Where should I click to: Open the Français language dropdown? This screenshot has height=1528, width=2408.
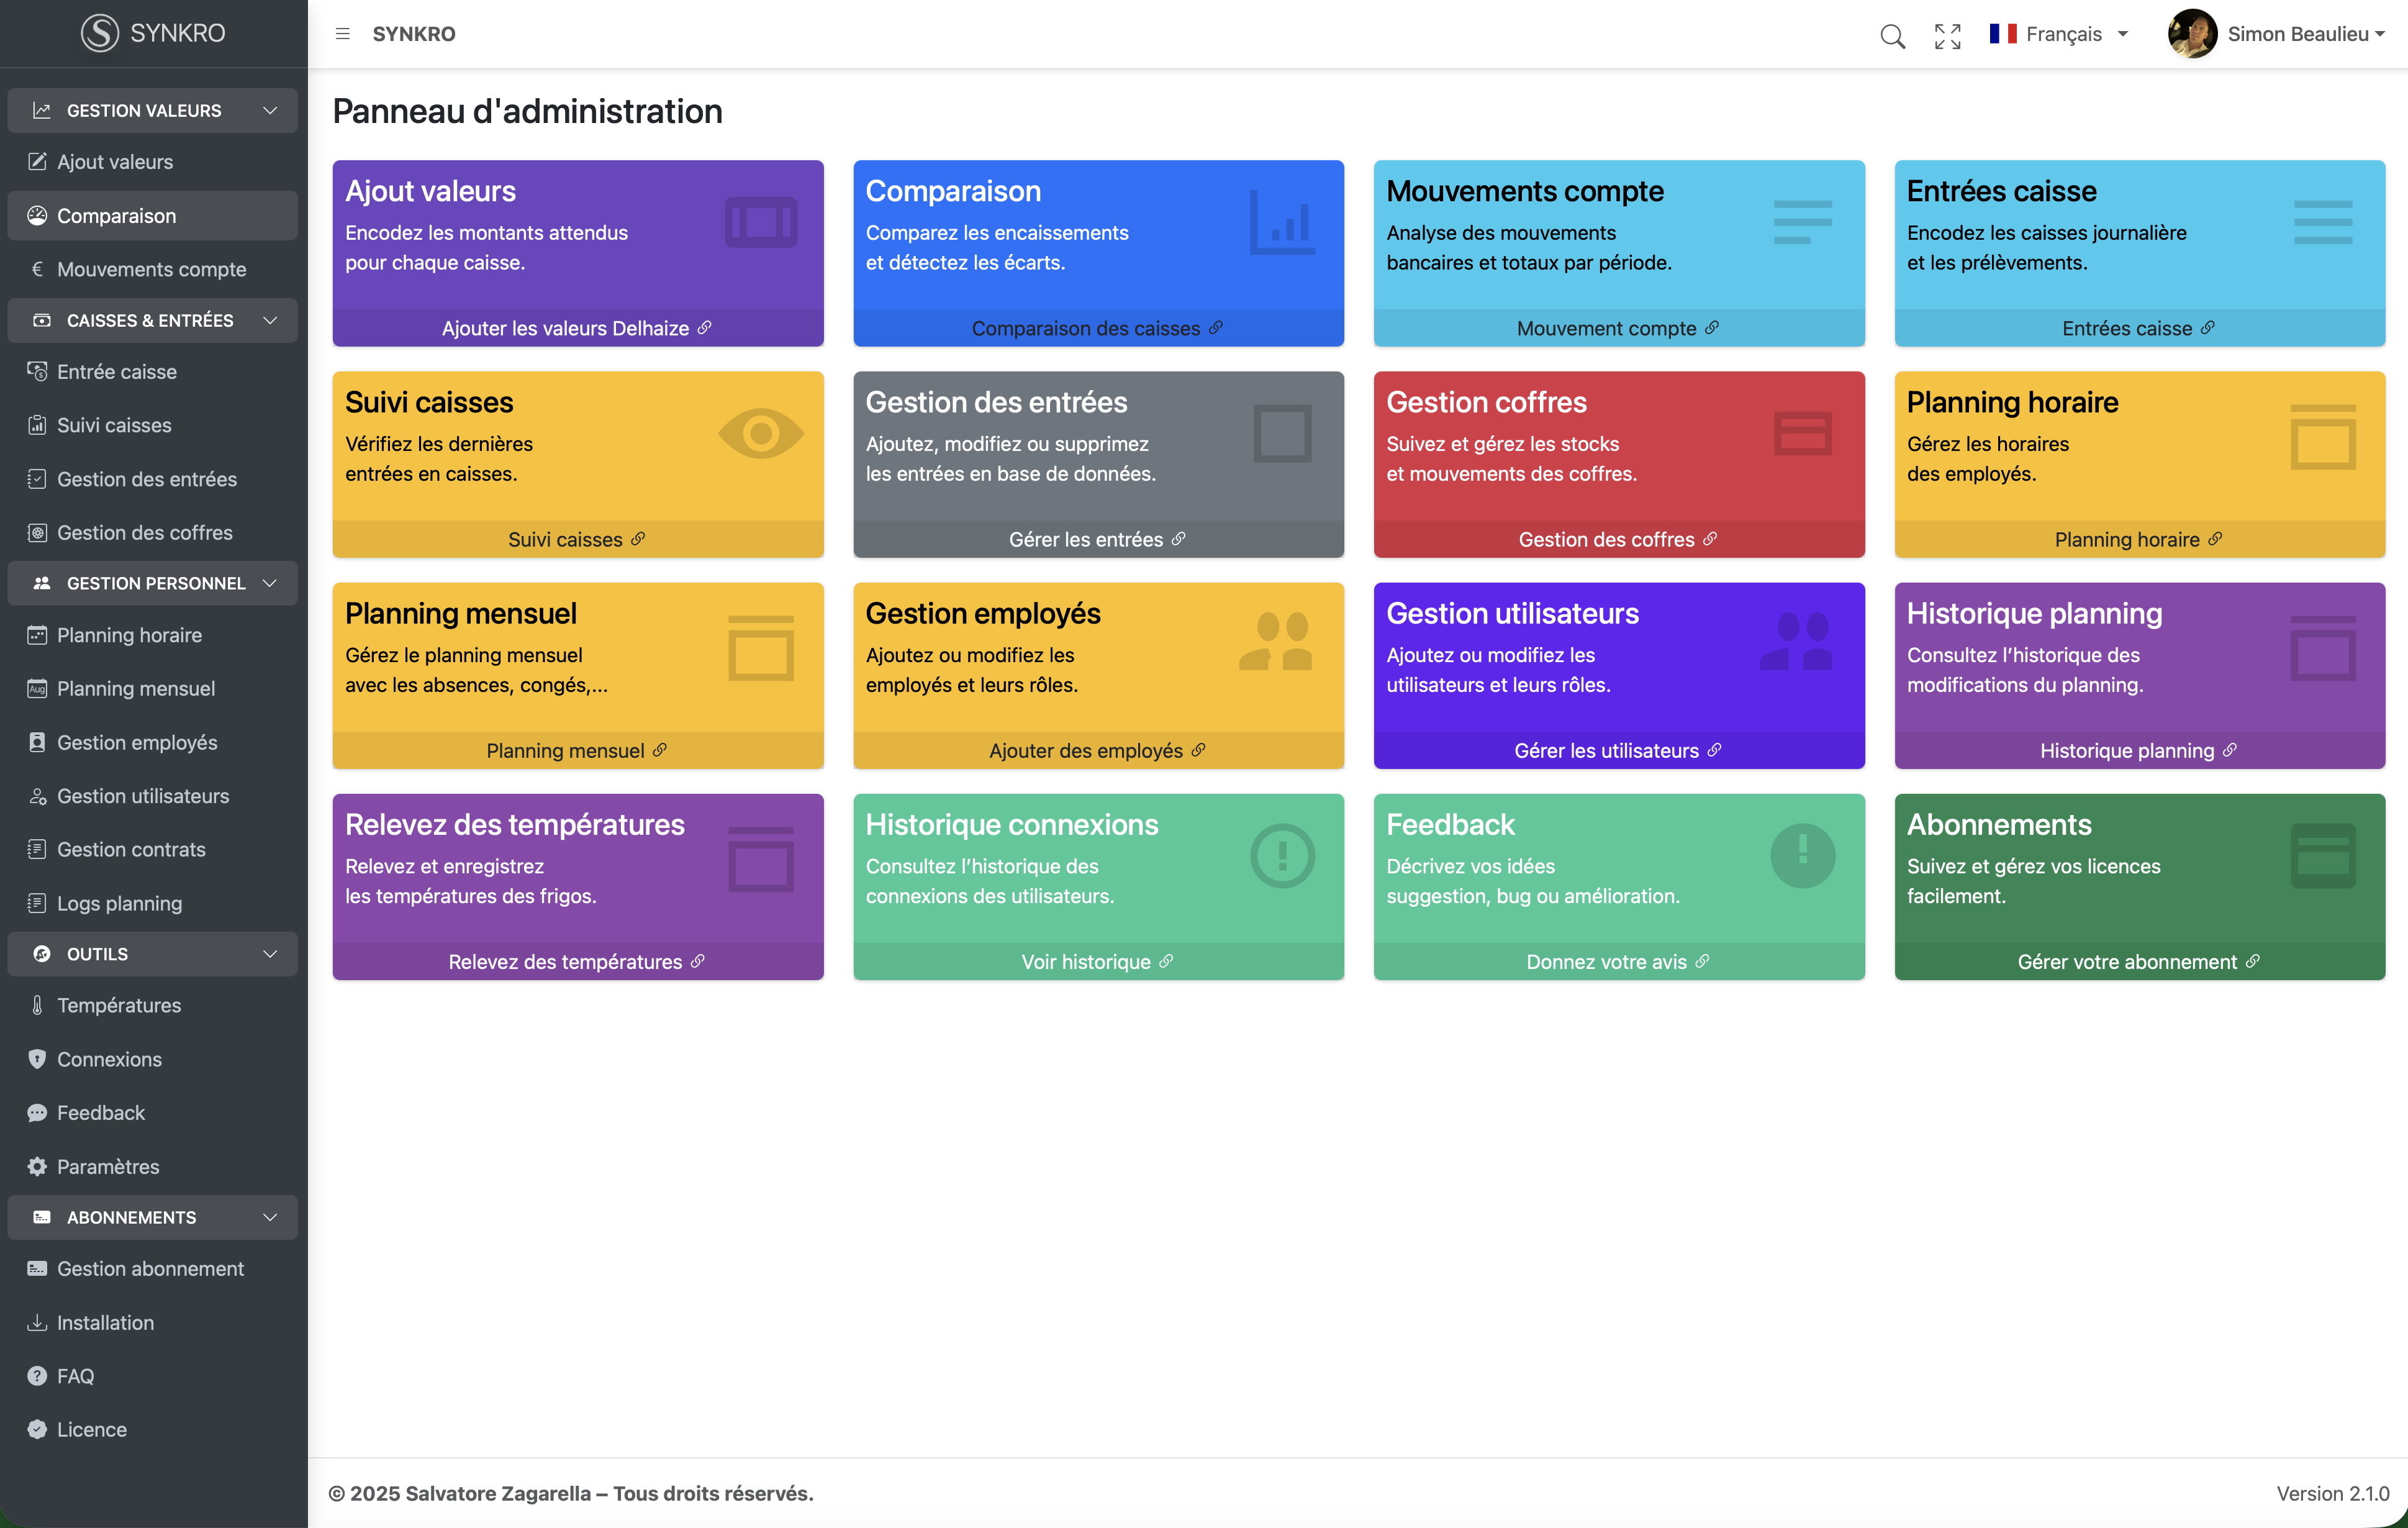pos(2059,34)
